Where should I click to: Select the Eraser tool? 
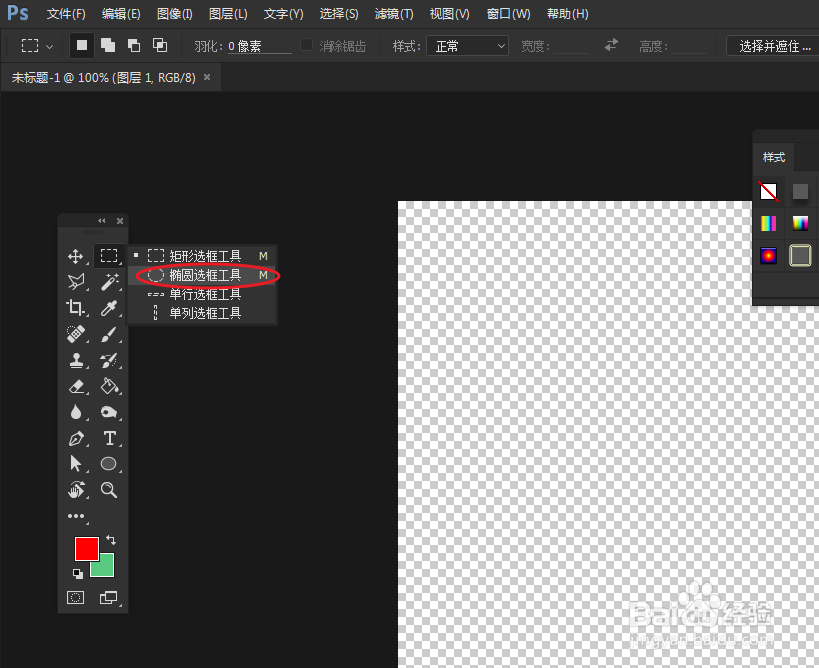[x=76, y=386]
